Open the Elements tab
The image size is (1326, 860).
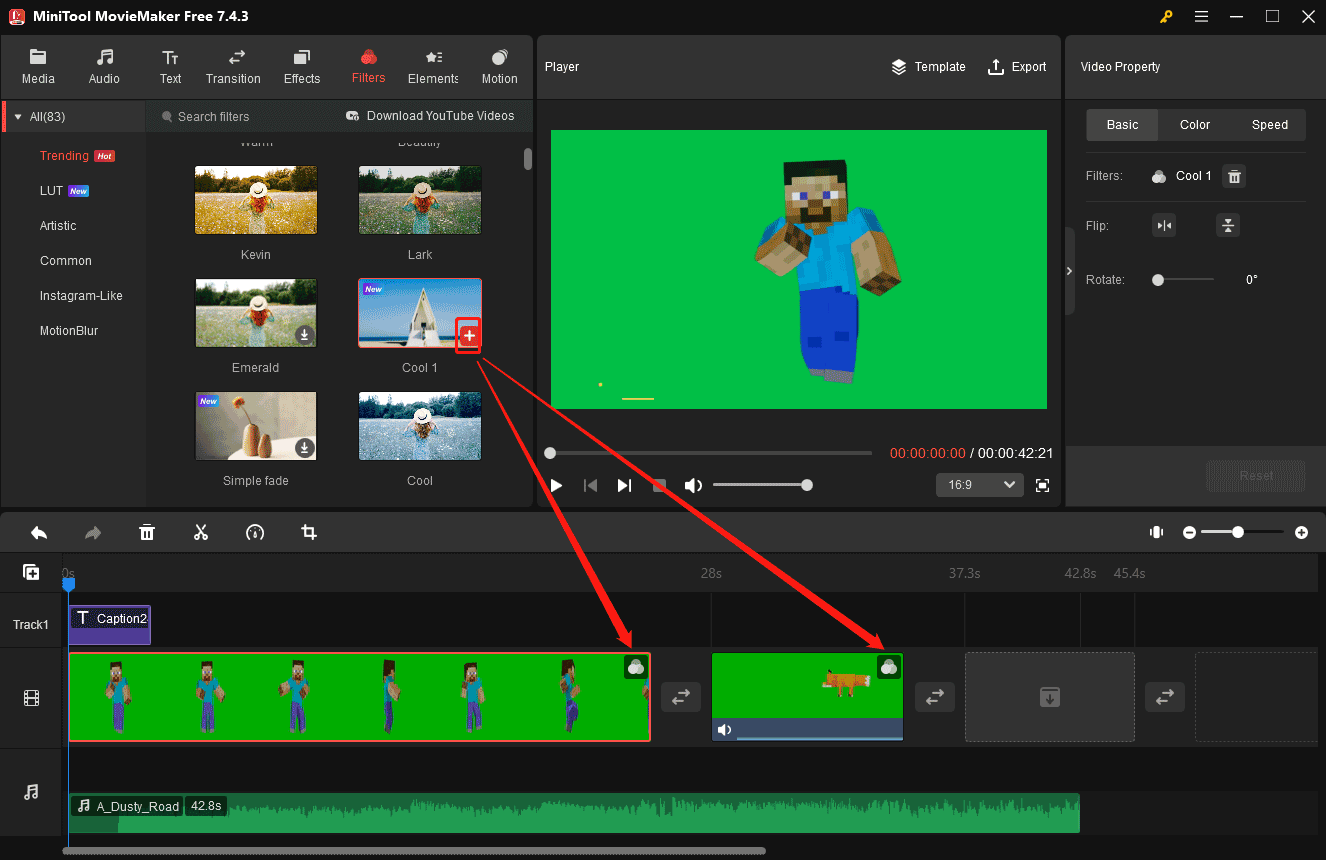coord(433,67)
